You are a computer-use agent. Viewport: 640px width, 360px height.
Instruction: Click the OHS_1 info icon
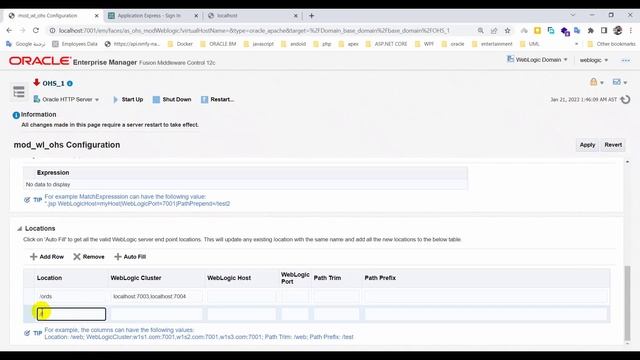(x=70, y=83)
